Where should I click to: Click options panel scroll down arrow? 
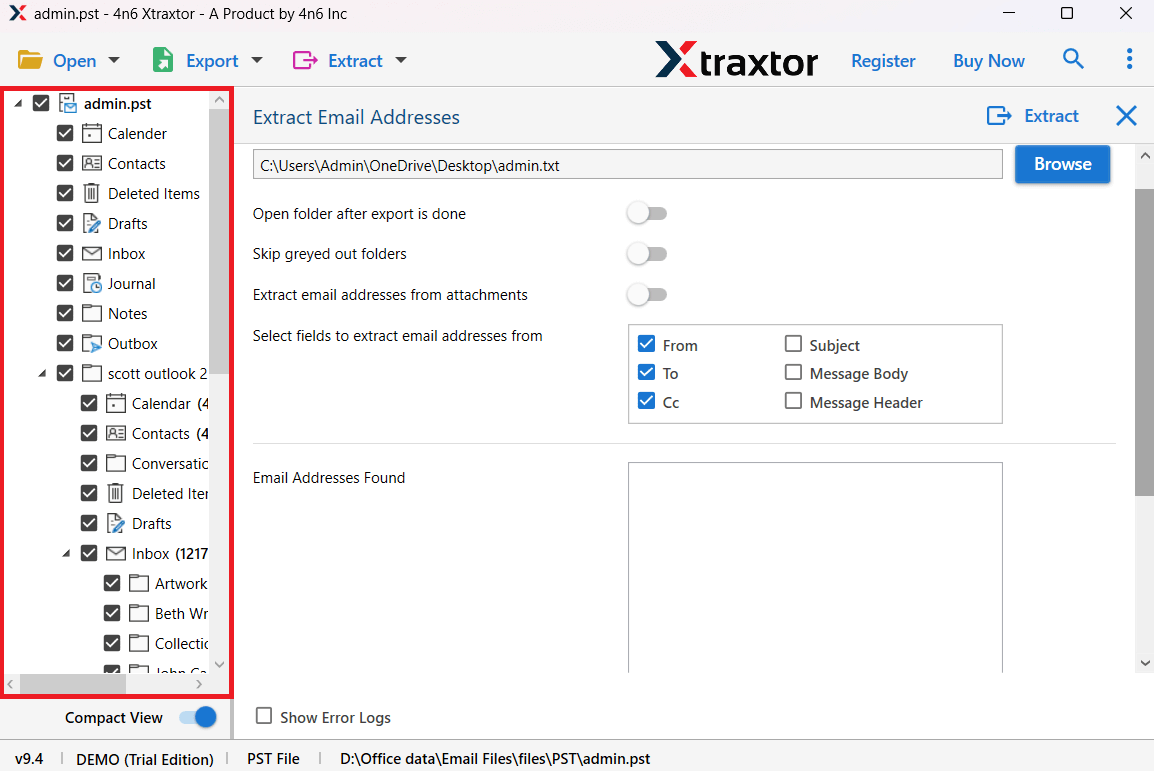coord(1144,663)
